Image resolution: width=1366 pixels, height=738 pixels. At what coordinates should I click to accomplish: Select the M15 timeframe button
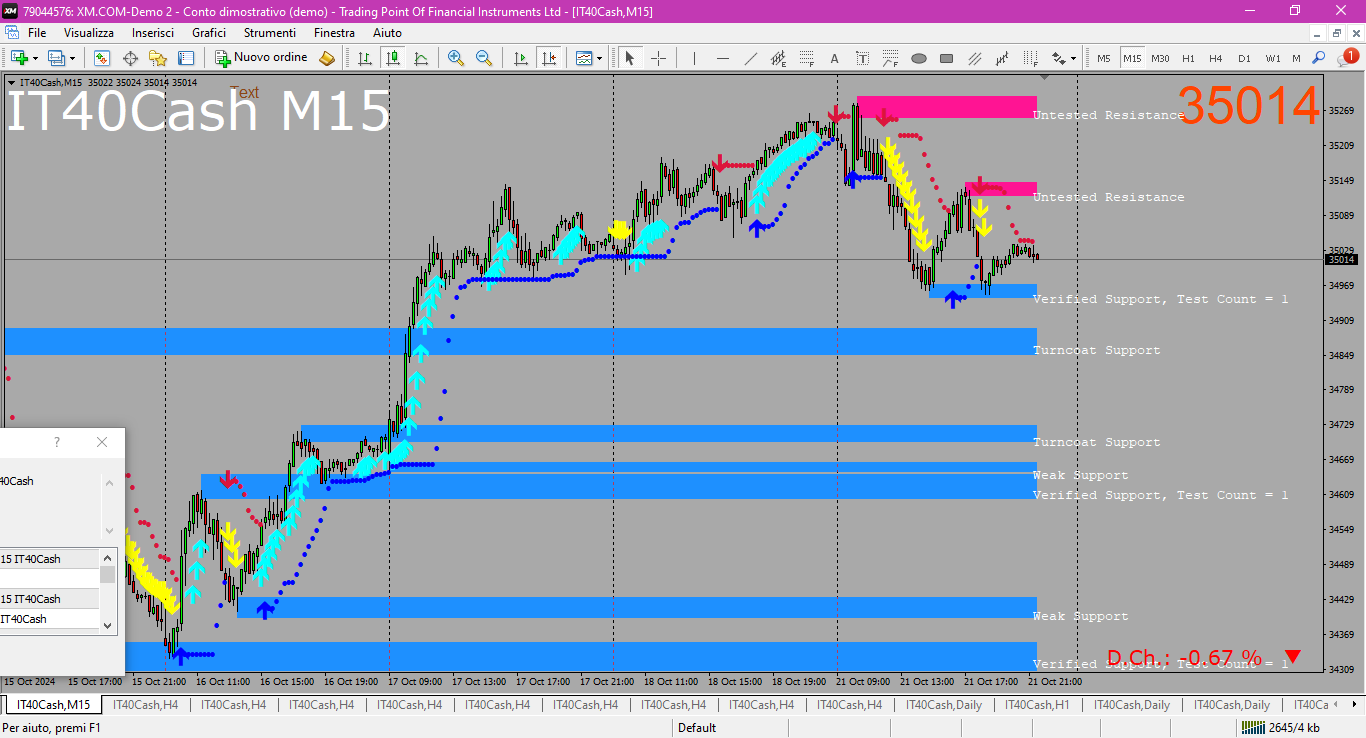pos(1132,58)
